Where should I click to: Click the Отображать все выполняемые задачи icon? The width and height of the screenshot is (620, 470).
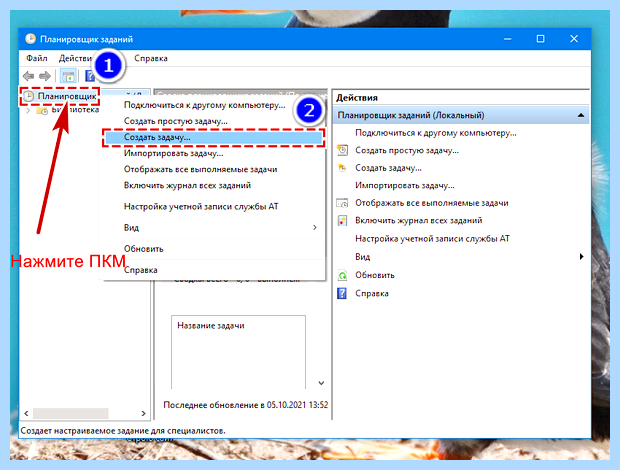coord(342,203)
